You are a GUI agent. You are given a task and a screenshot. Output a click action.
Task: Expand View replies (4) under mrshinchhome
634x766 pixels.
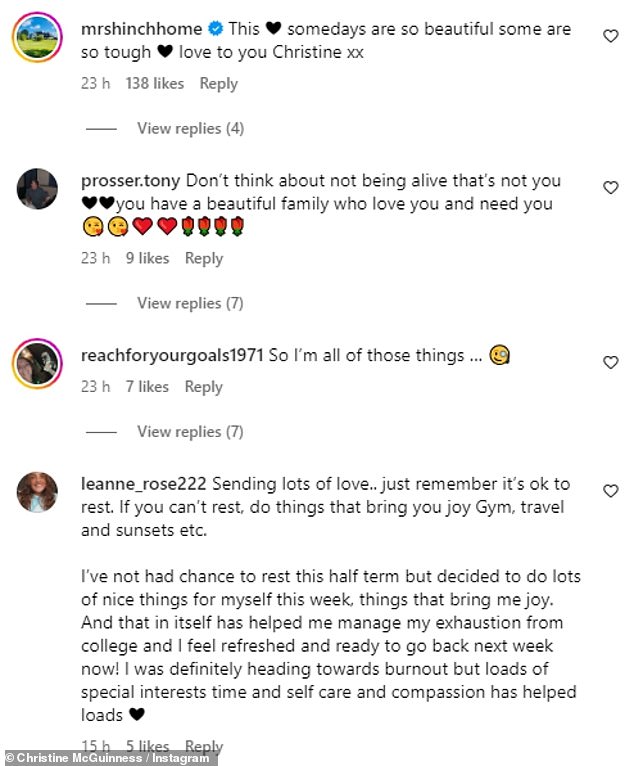190,128
